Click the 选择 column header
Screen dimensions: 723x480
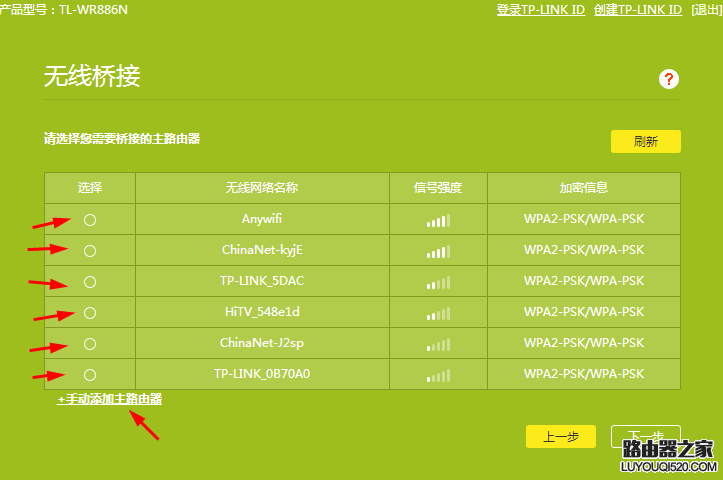(90, 188)
